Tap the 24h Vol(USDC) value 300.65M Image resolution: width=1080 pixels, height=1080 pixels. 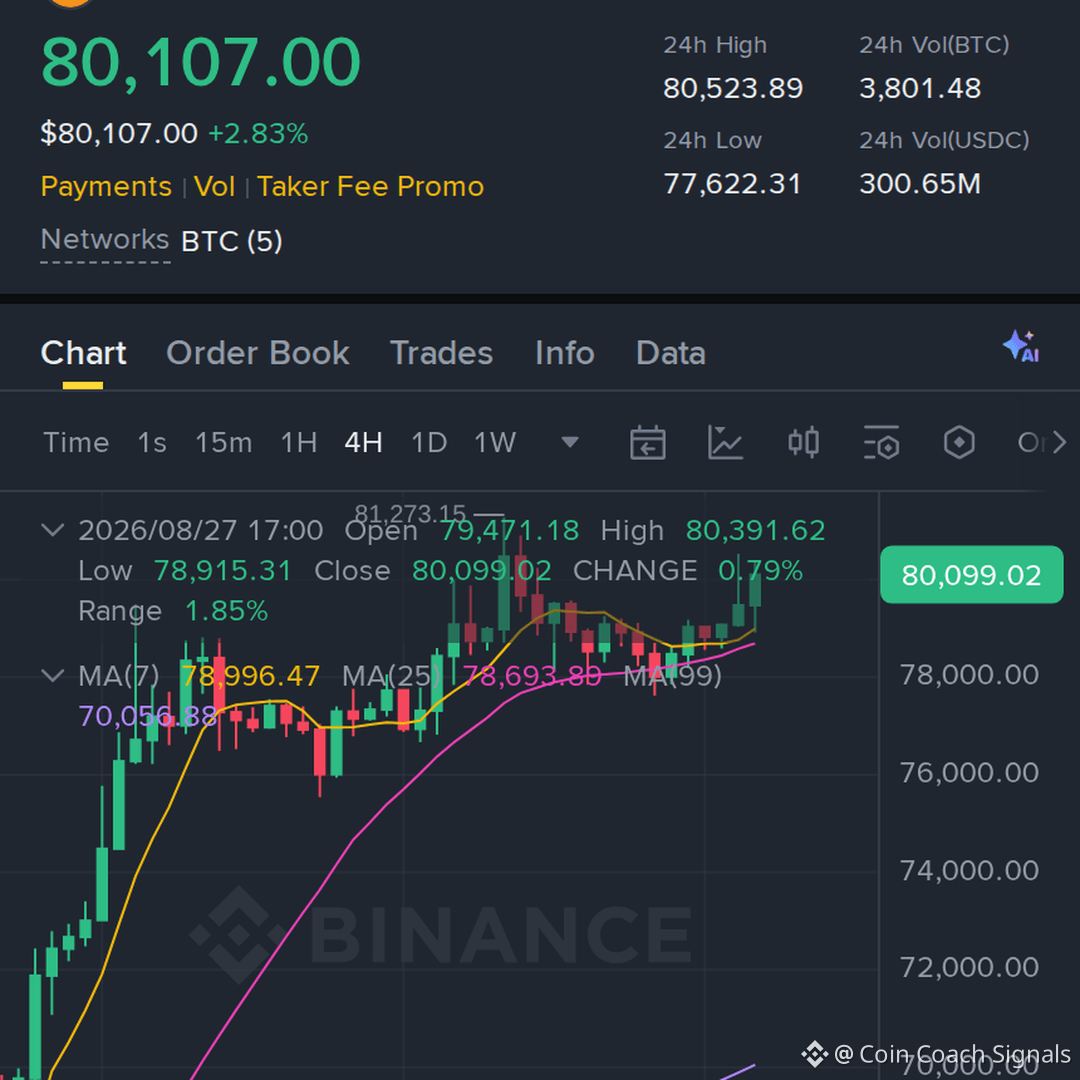(920, 184)
